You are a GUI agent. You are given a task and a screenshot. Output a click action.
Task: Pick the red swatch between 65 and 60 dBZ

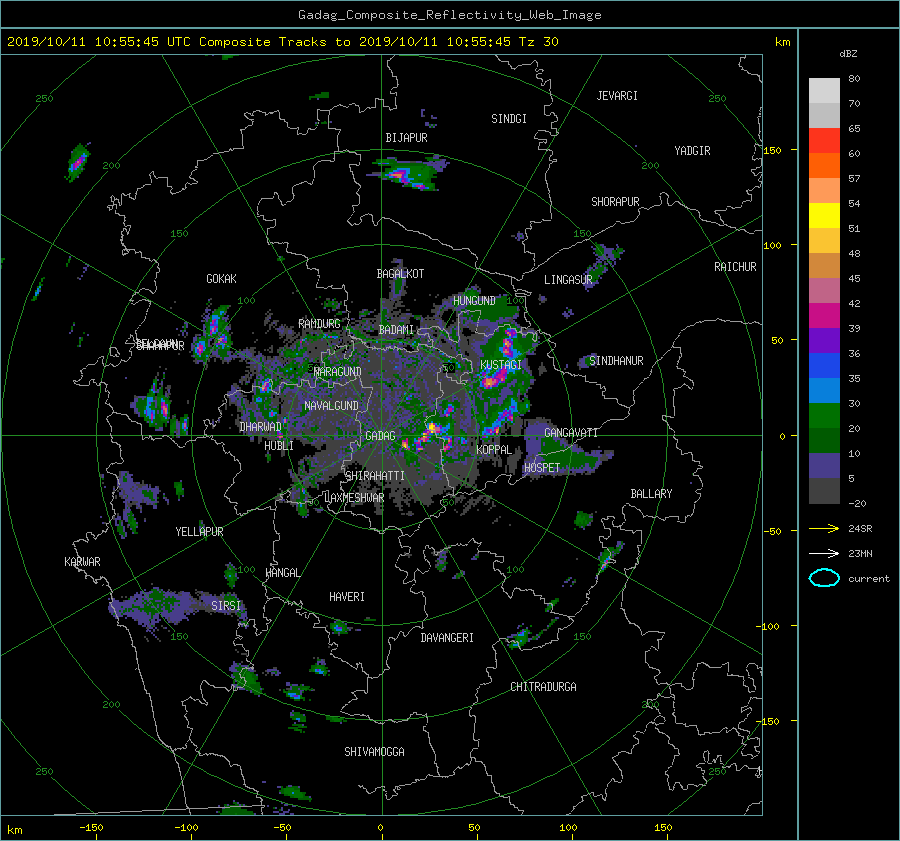[x=824, y=141]
